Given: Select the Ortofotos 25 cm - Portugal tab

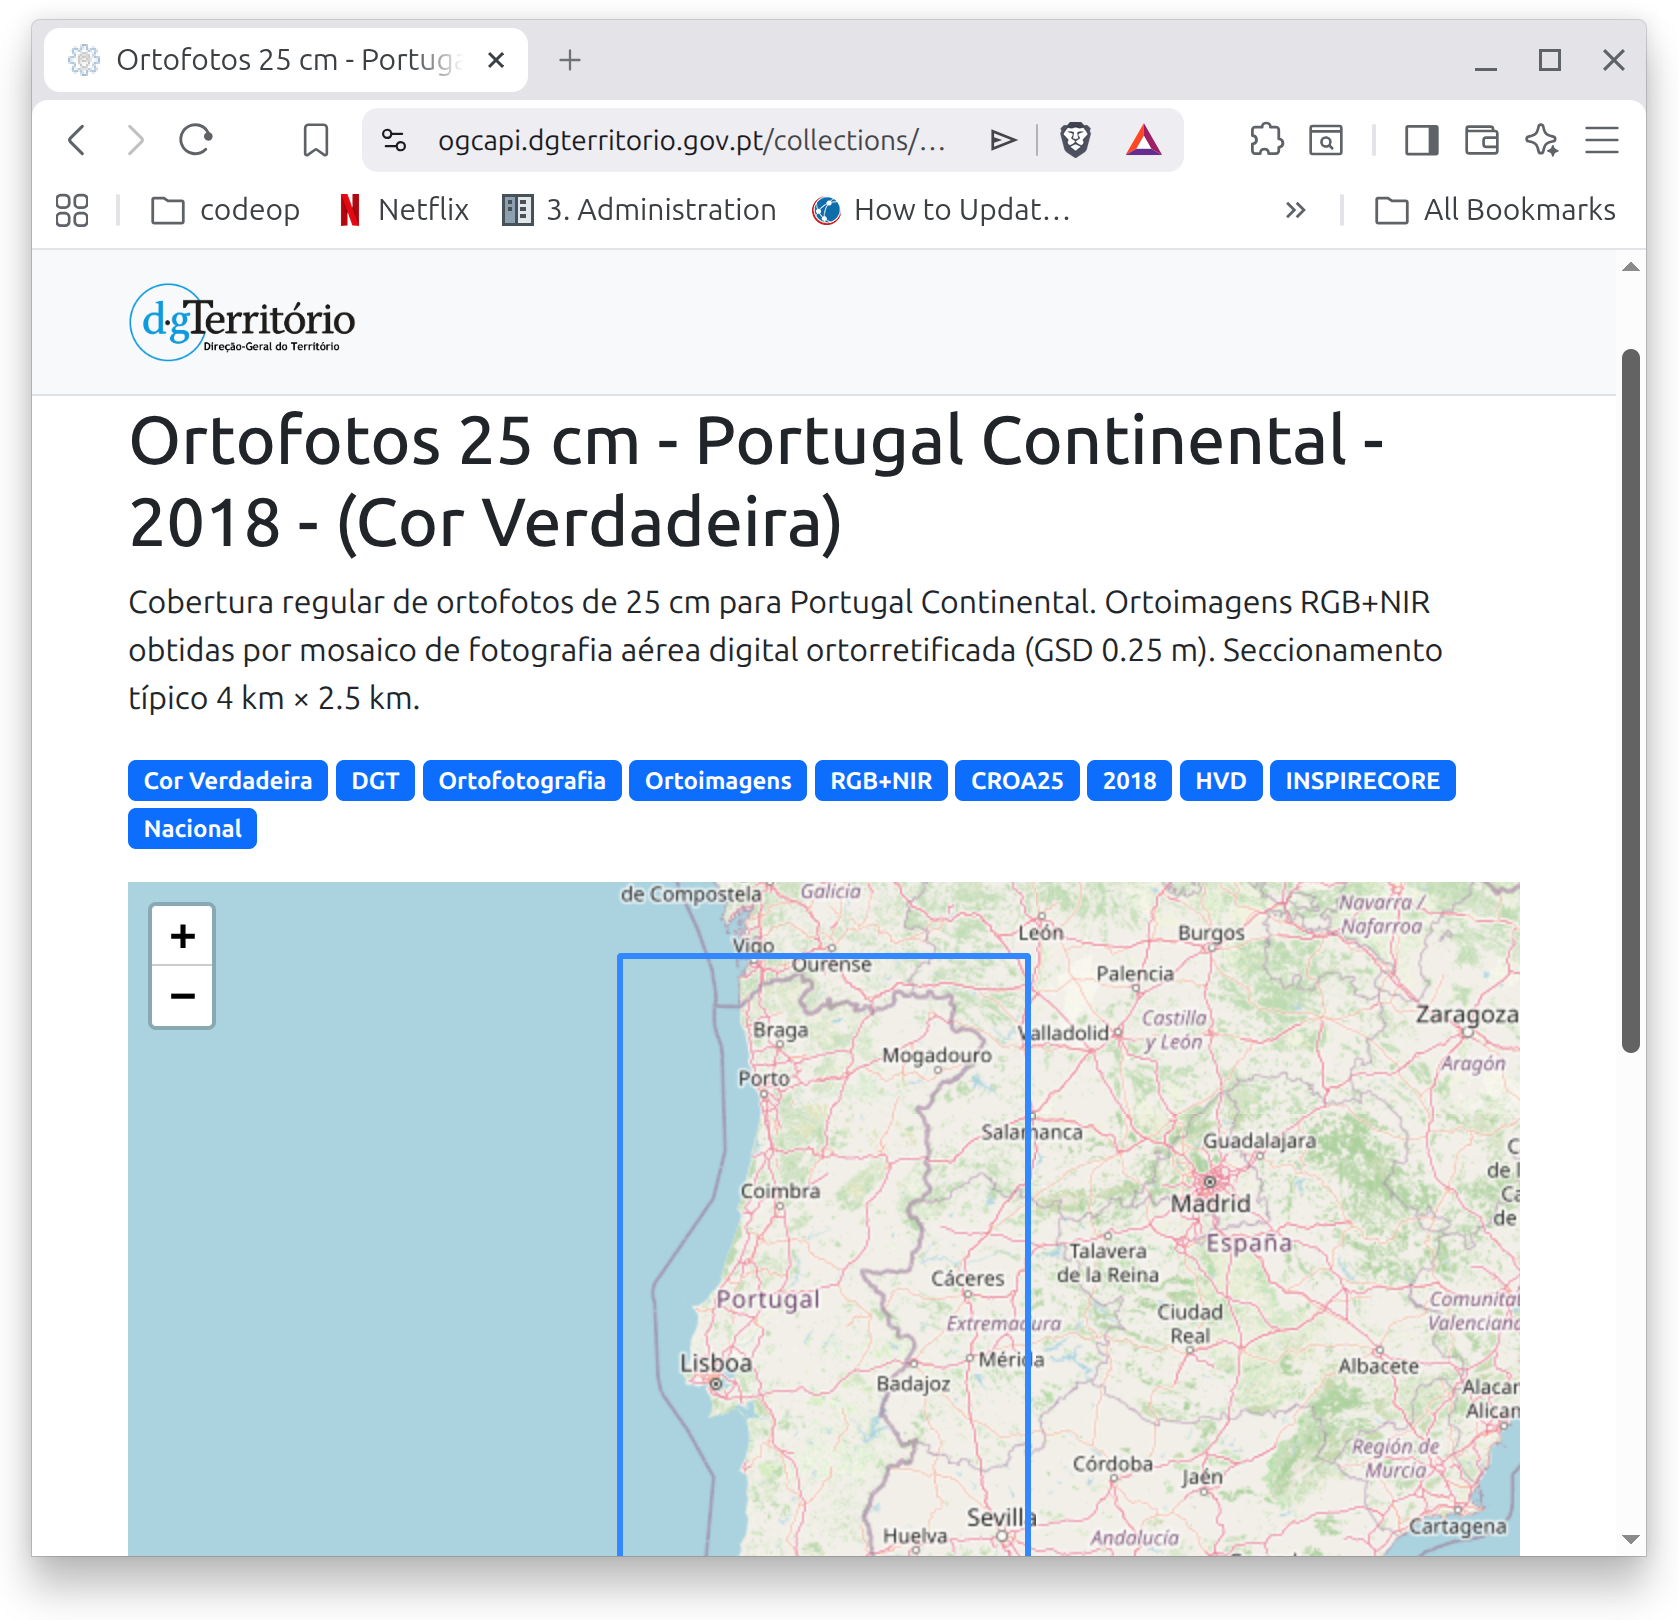Looking at the screenshot, I should [x=286, y=60].
